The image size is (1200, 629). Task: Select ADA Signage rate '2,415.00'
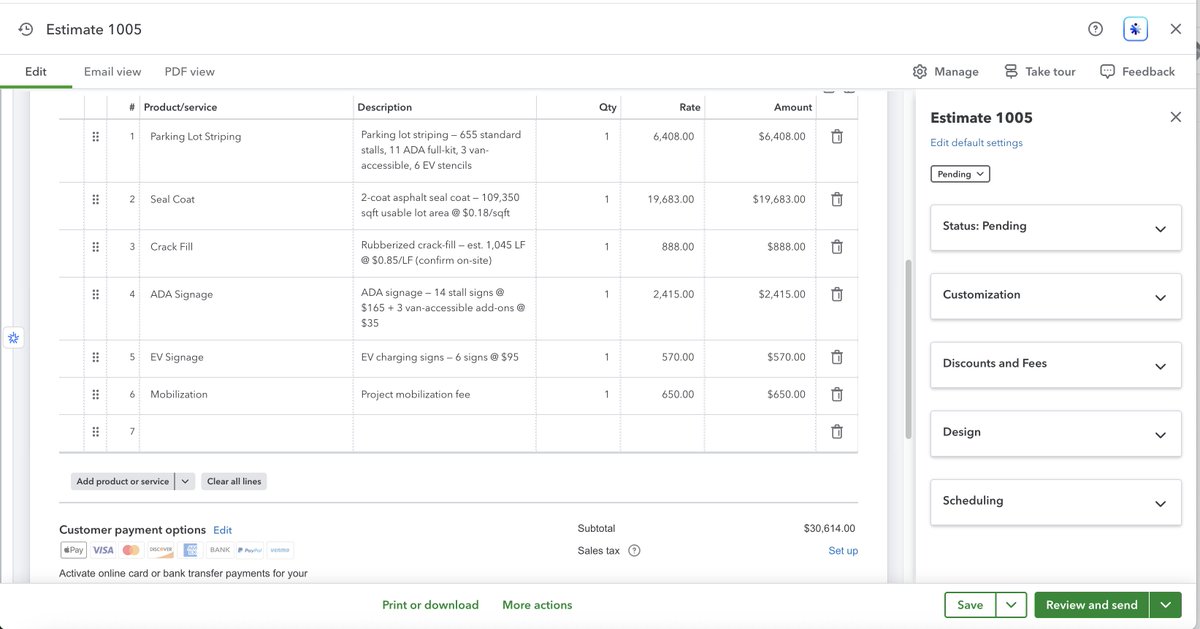671,294
